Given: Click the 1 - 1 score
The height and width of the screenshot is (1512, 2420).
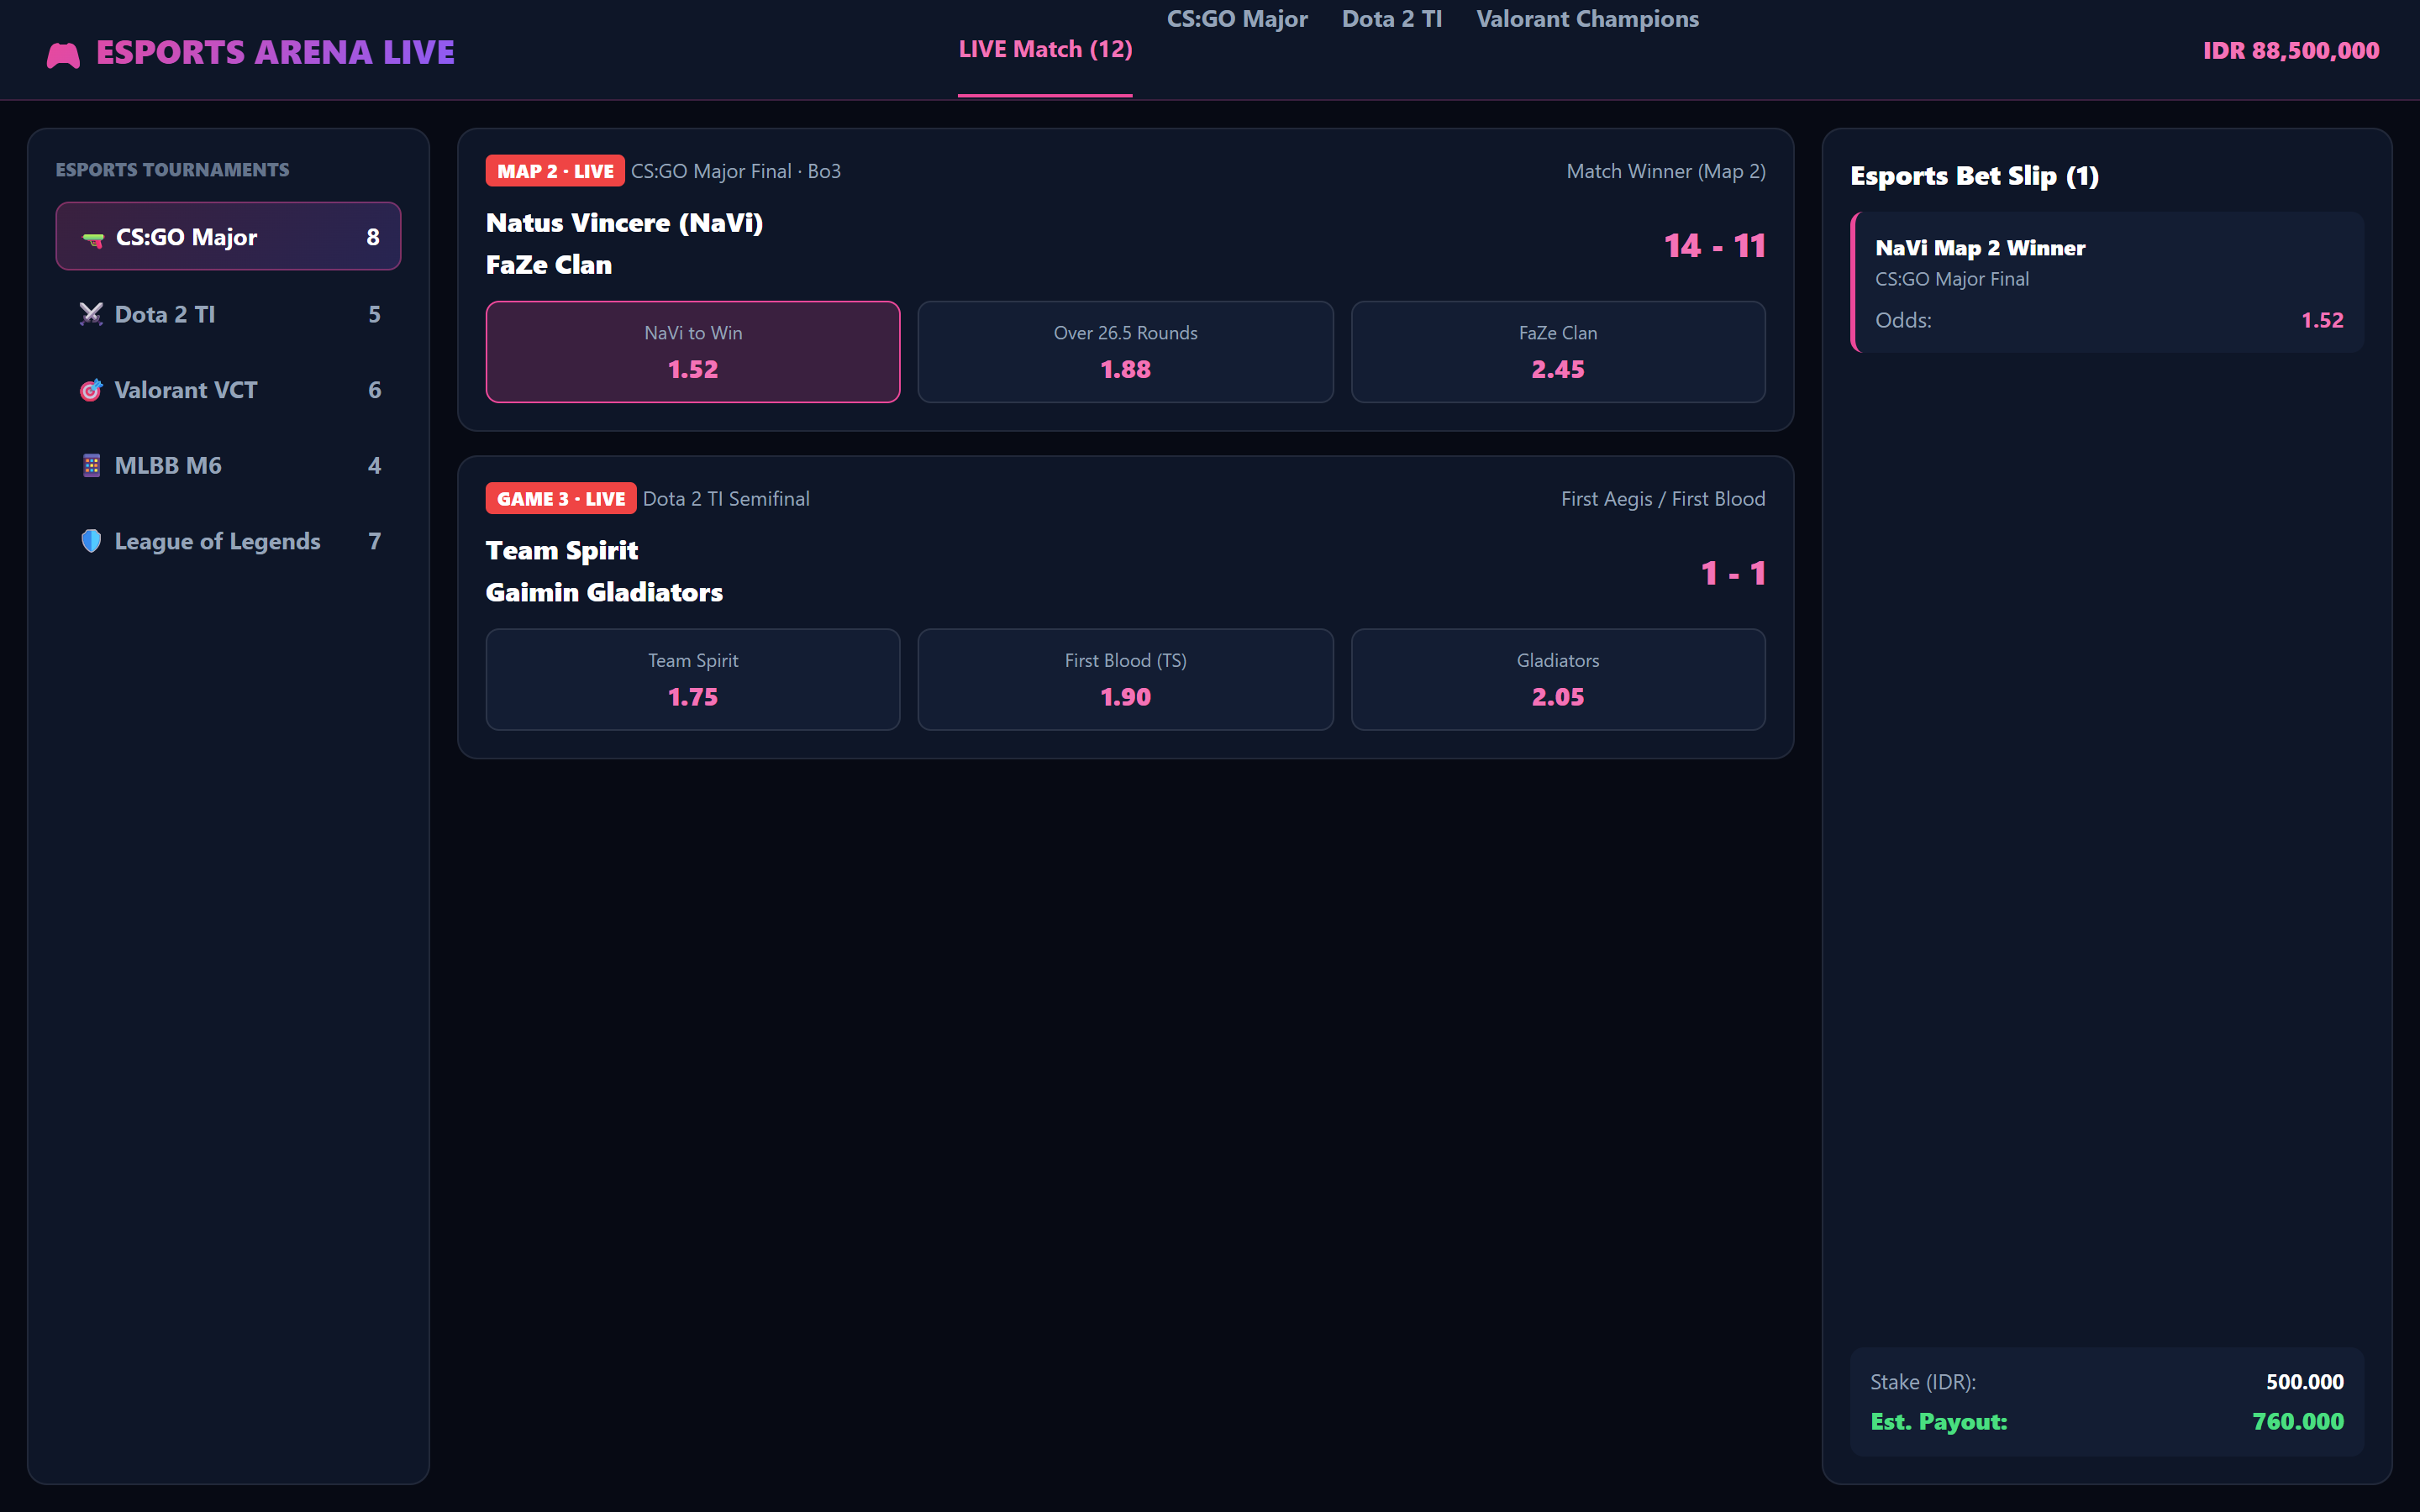Looking at the screenshot, I should (x=1733, y=574).
